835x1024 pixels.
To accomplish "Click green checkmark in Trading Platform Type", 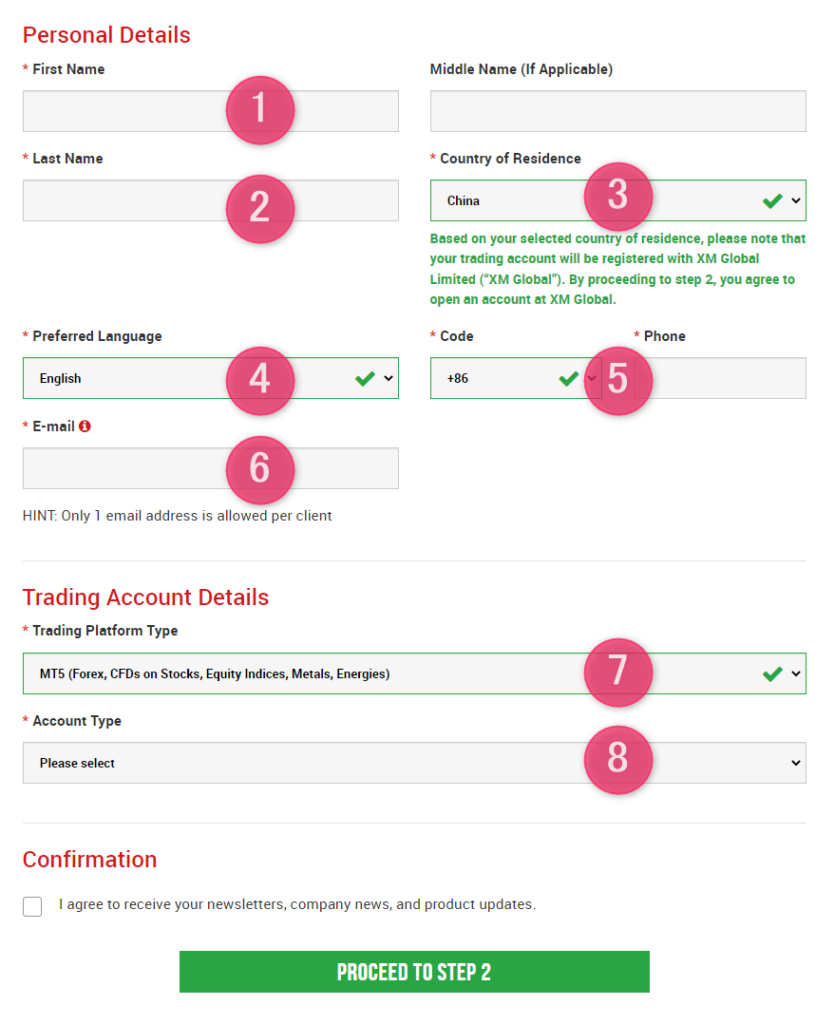I will [x=772, y=674].
